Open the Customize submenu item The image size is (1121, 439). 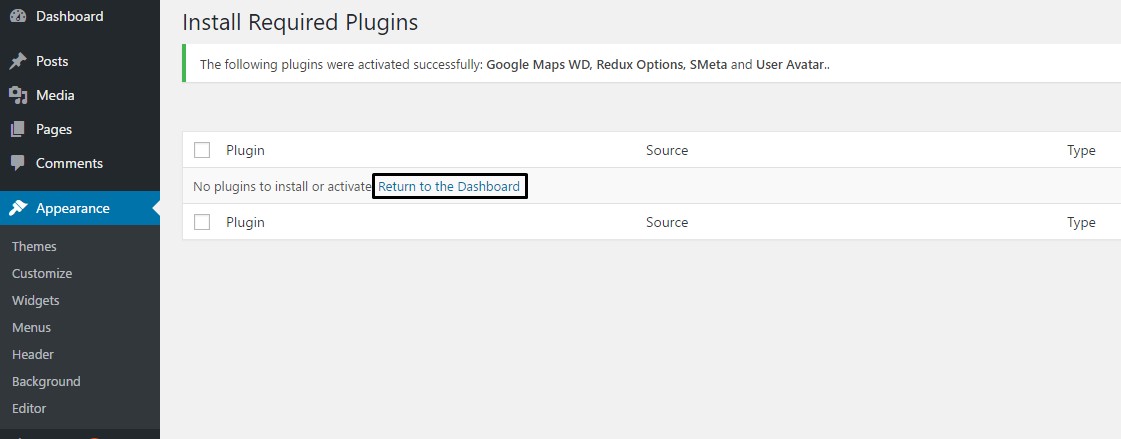[x=42, y=274]
